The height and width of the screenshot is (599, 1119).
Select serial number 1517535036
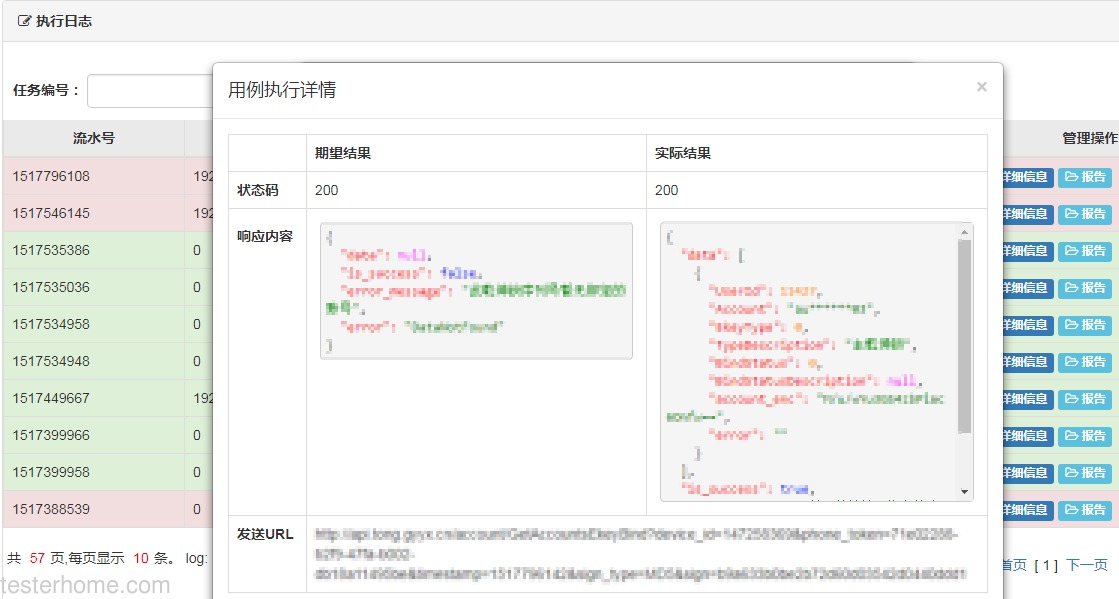pos(51,288)
